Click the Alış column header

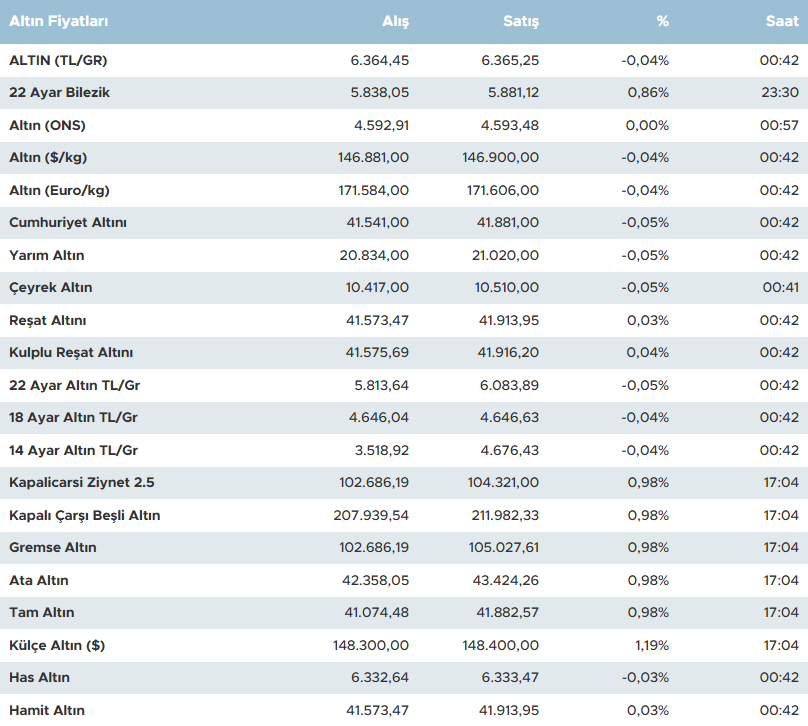tap(395, 21)
